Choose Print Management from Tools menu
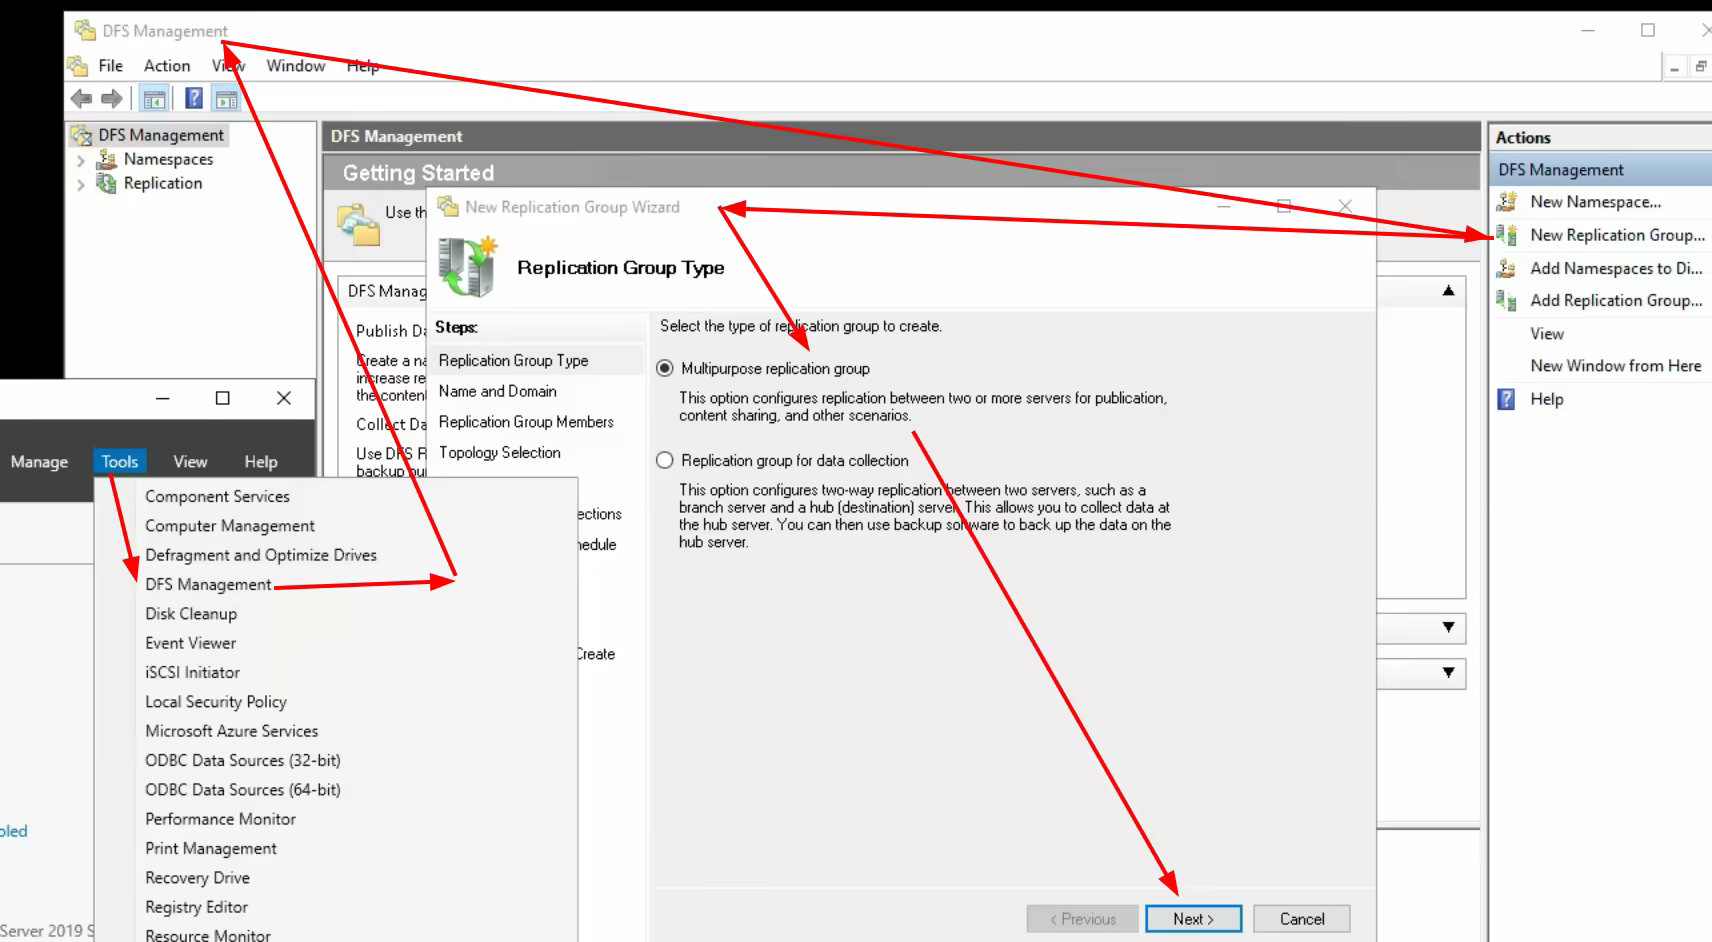1712x942 pixels. pyautogui.click(x=211, y=848)
